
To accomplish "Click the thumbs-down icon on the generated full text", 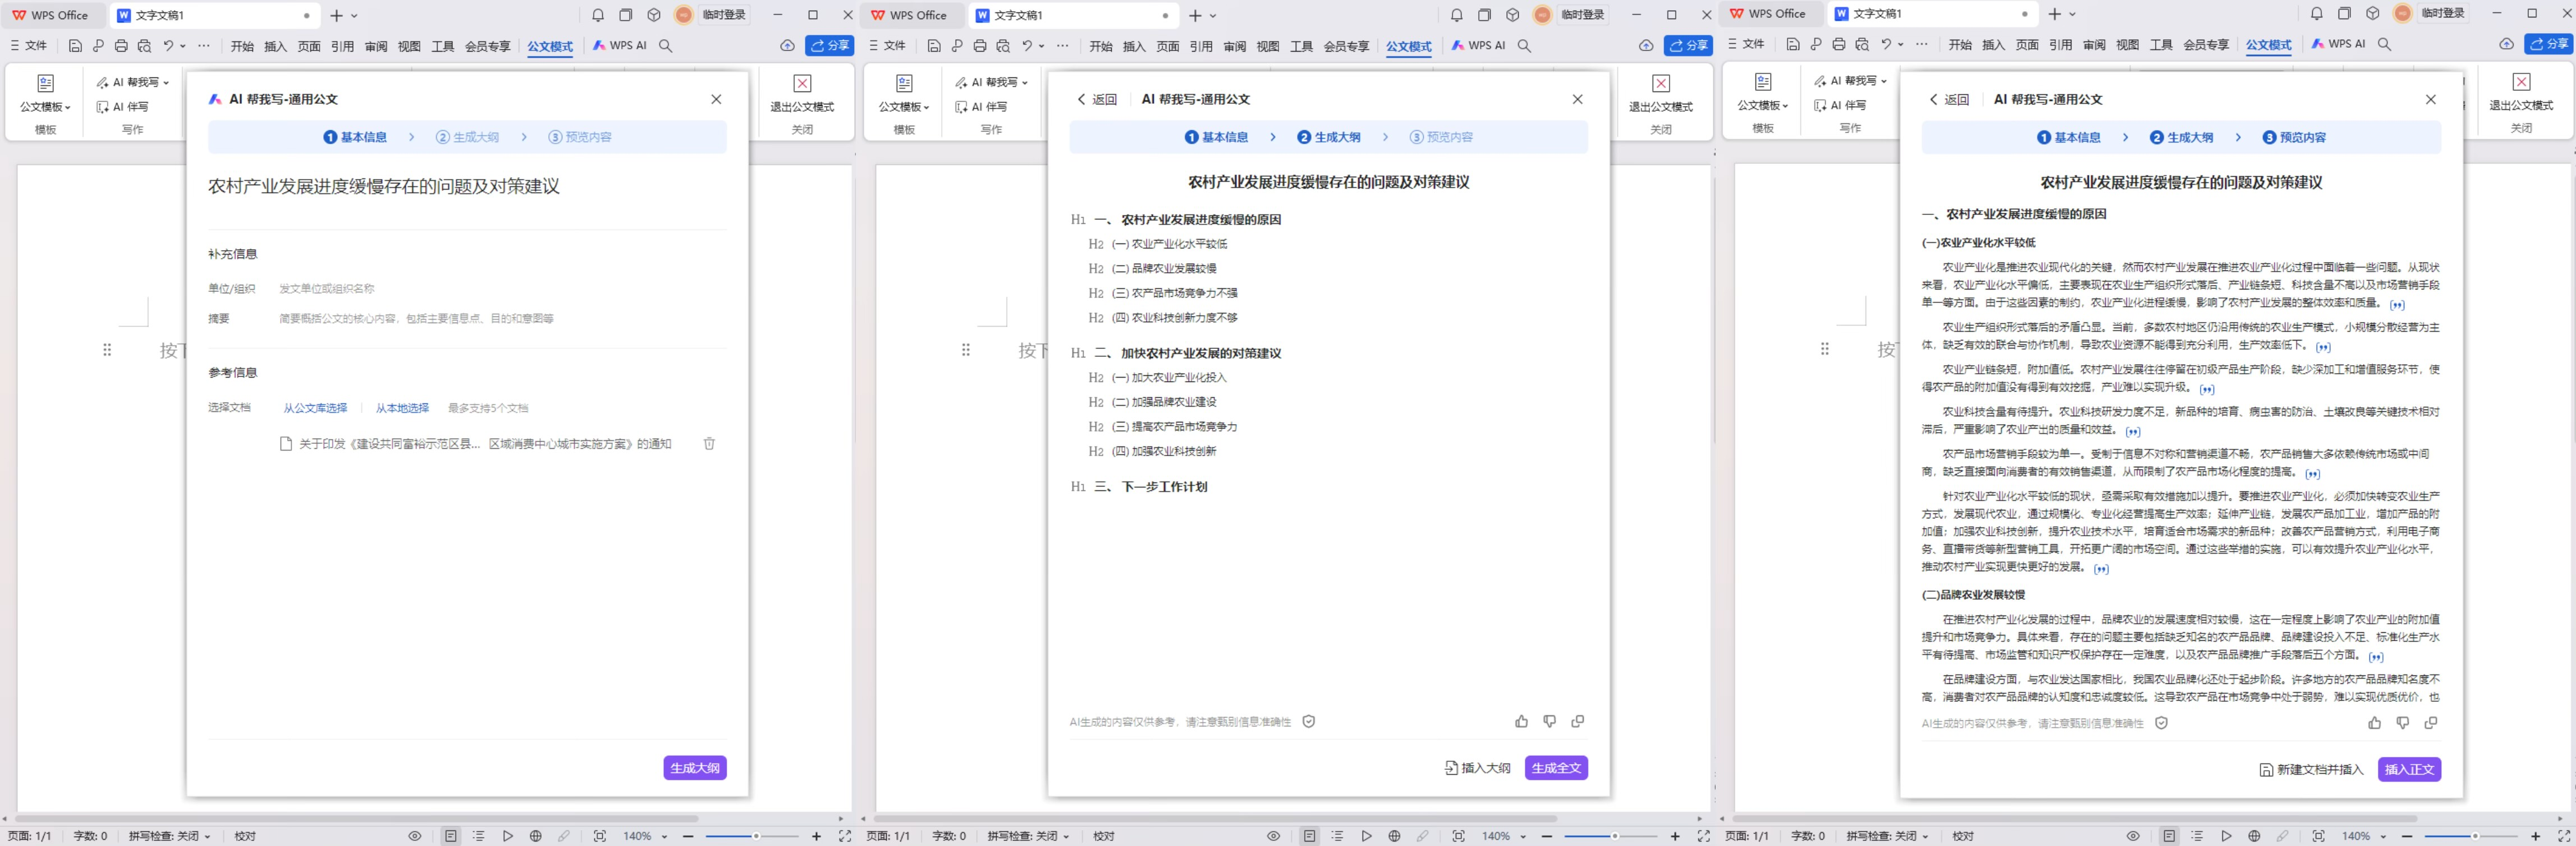I will (x=2403, y=723).
